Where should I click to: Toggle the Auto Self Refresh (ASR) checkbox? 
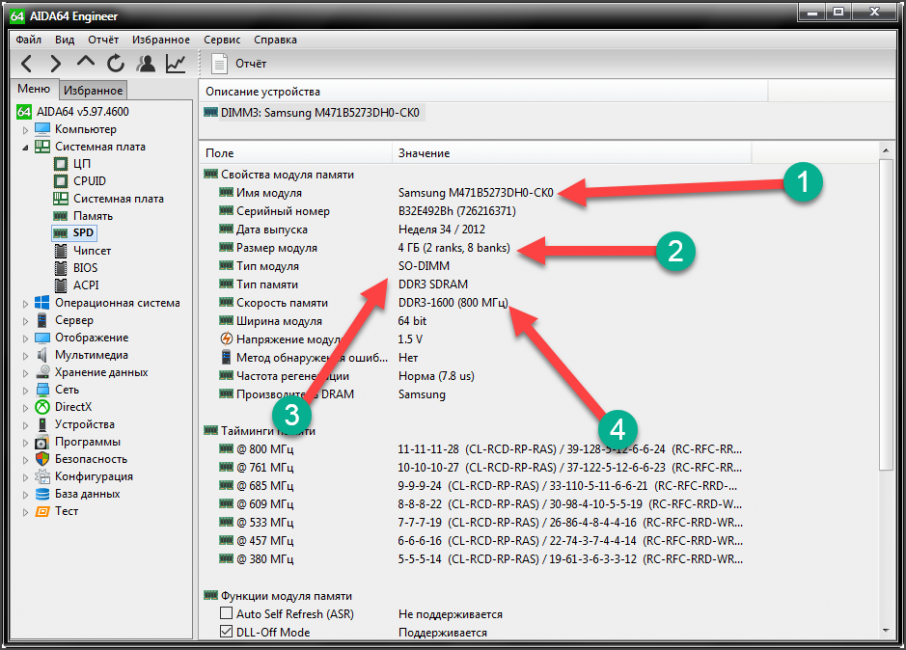click(x=226, y=612)
